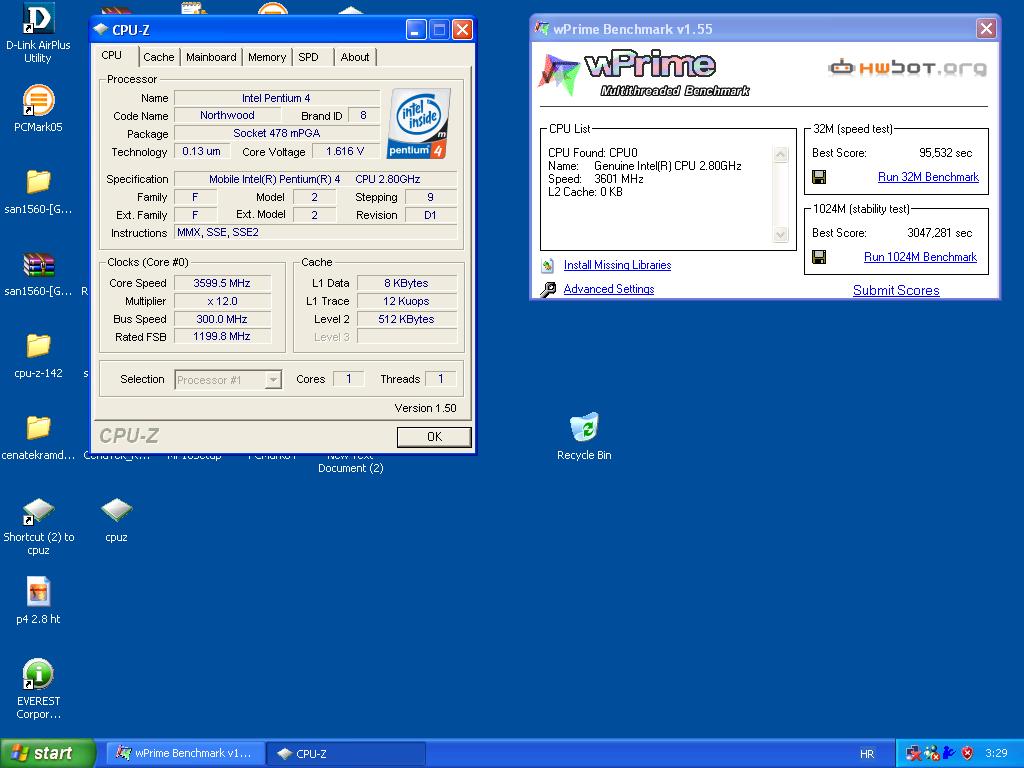This screenshot has height=768, width=1024.
Task: Select the p4 2.8 ht image file
Action: [x=38, y=592]
